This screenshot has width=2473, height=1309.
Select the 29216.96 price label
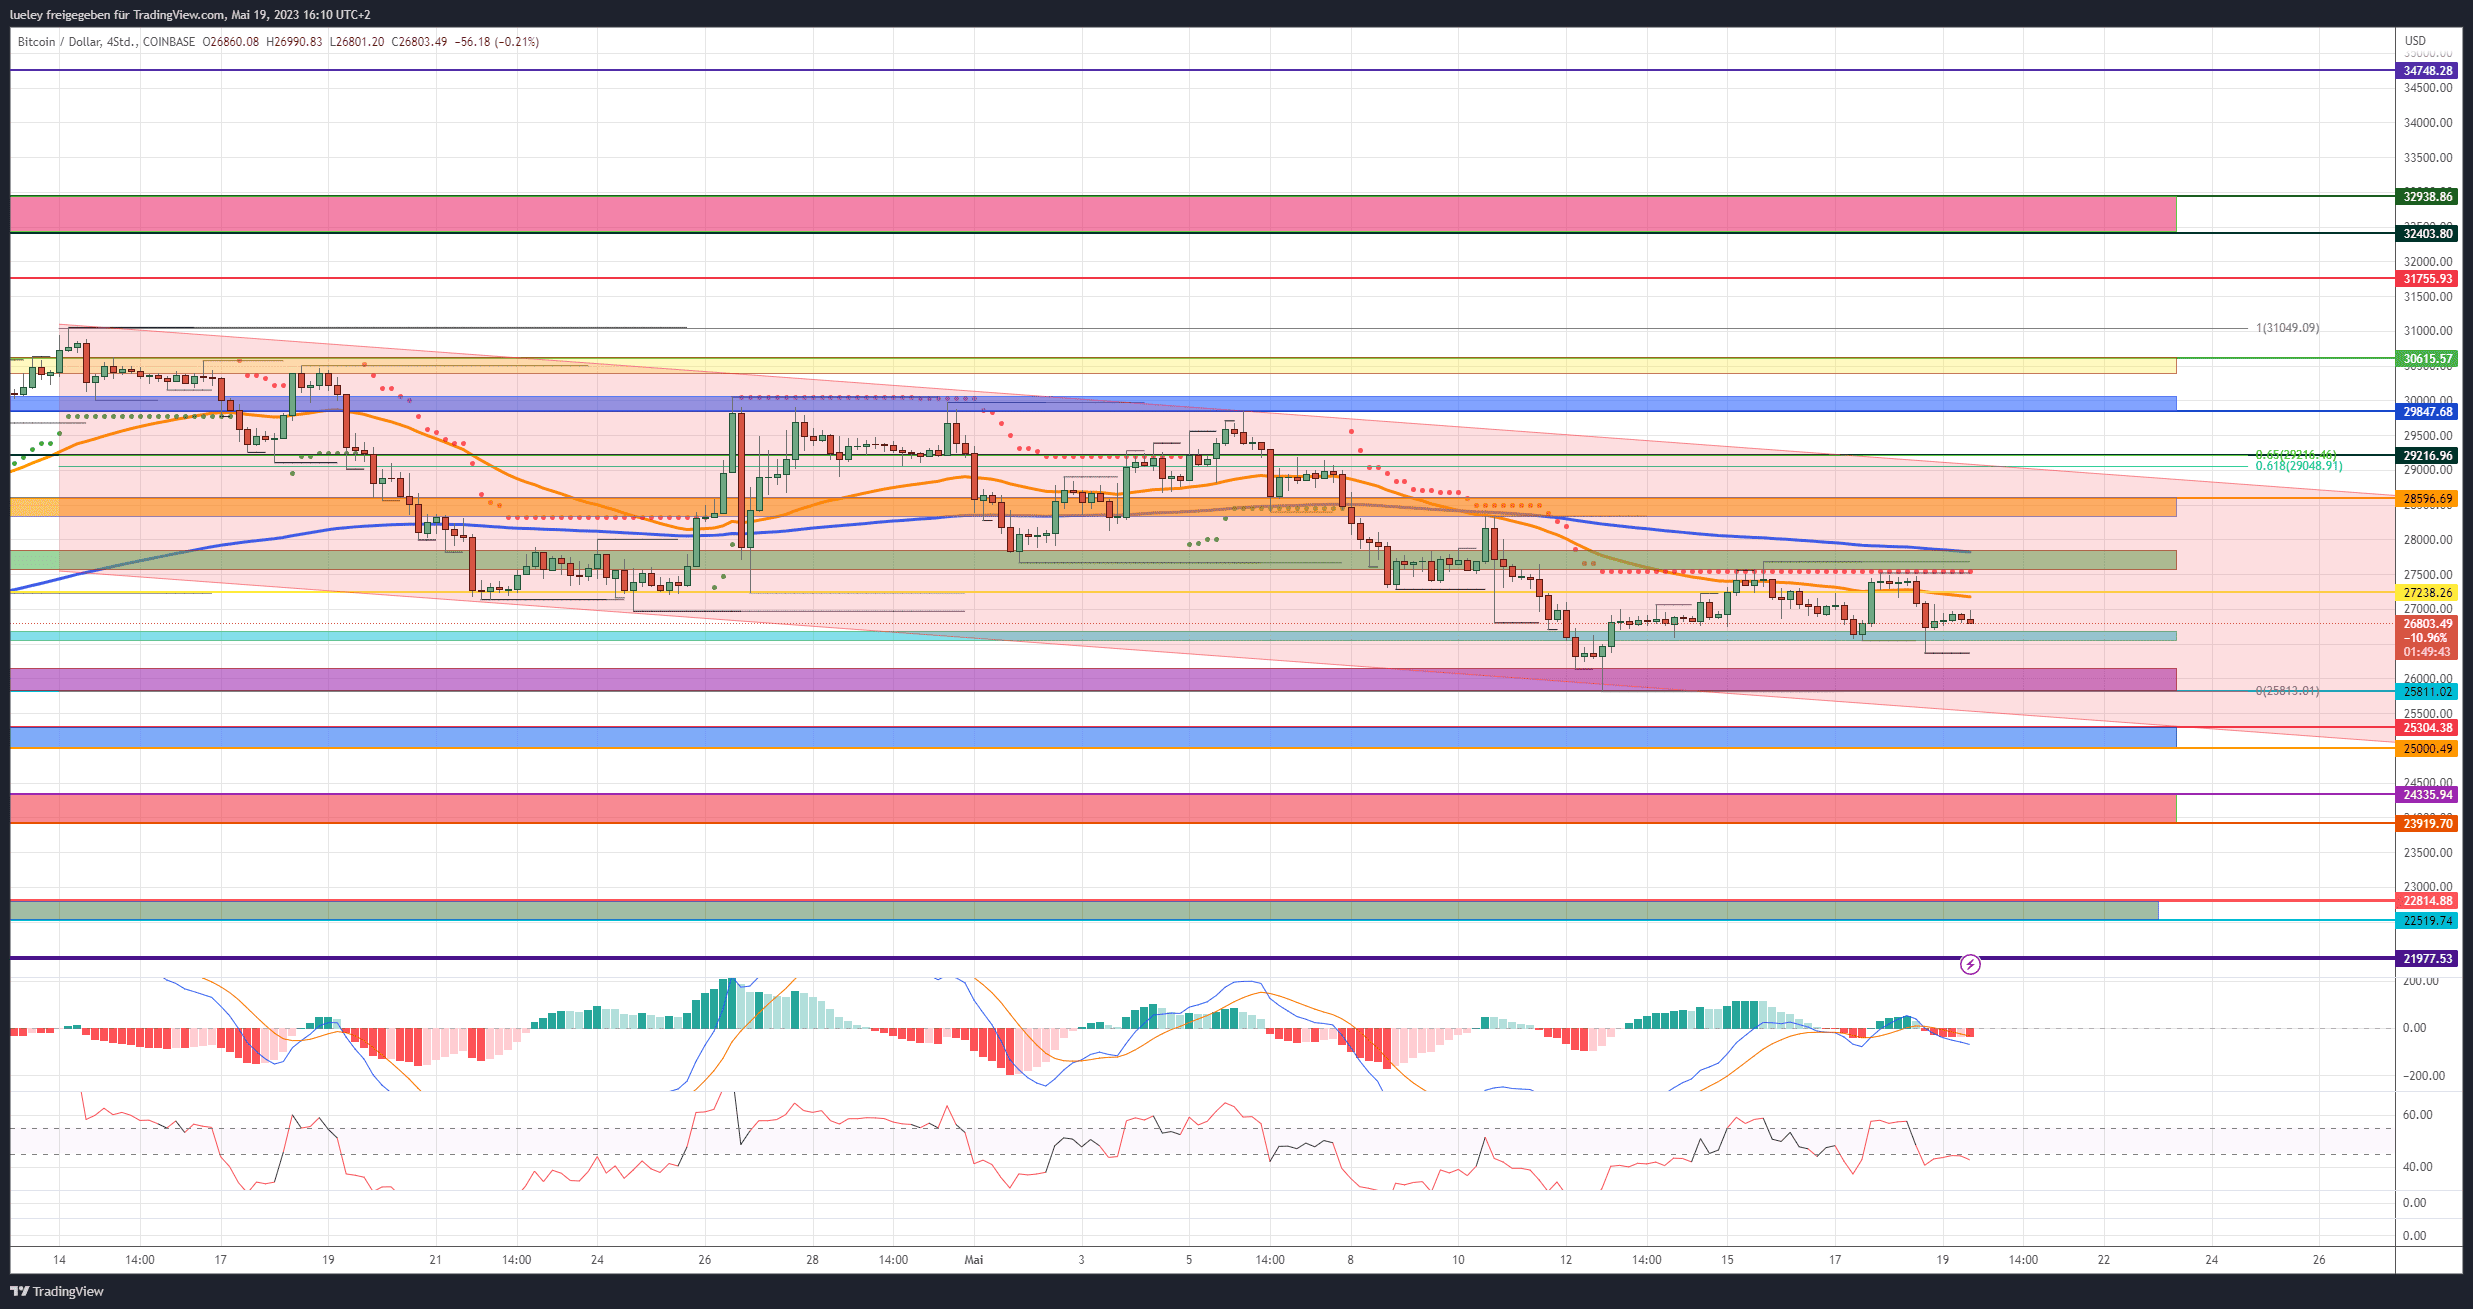(2428, 456)
